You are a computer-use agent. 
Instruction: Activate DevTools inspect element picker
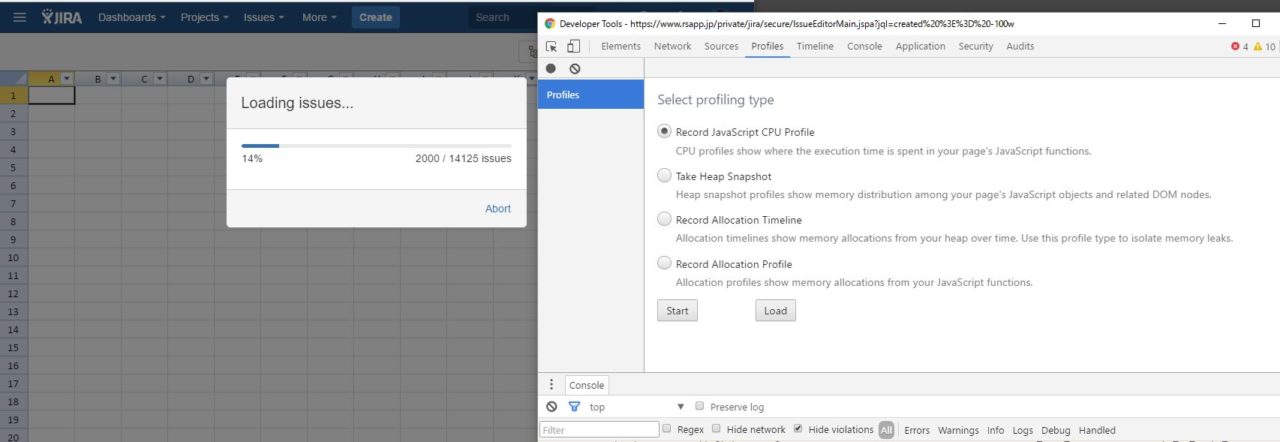coord(551,46)
